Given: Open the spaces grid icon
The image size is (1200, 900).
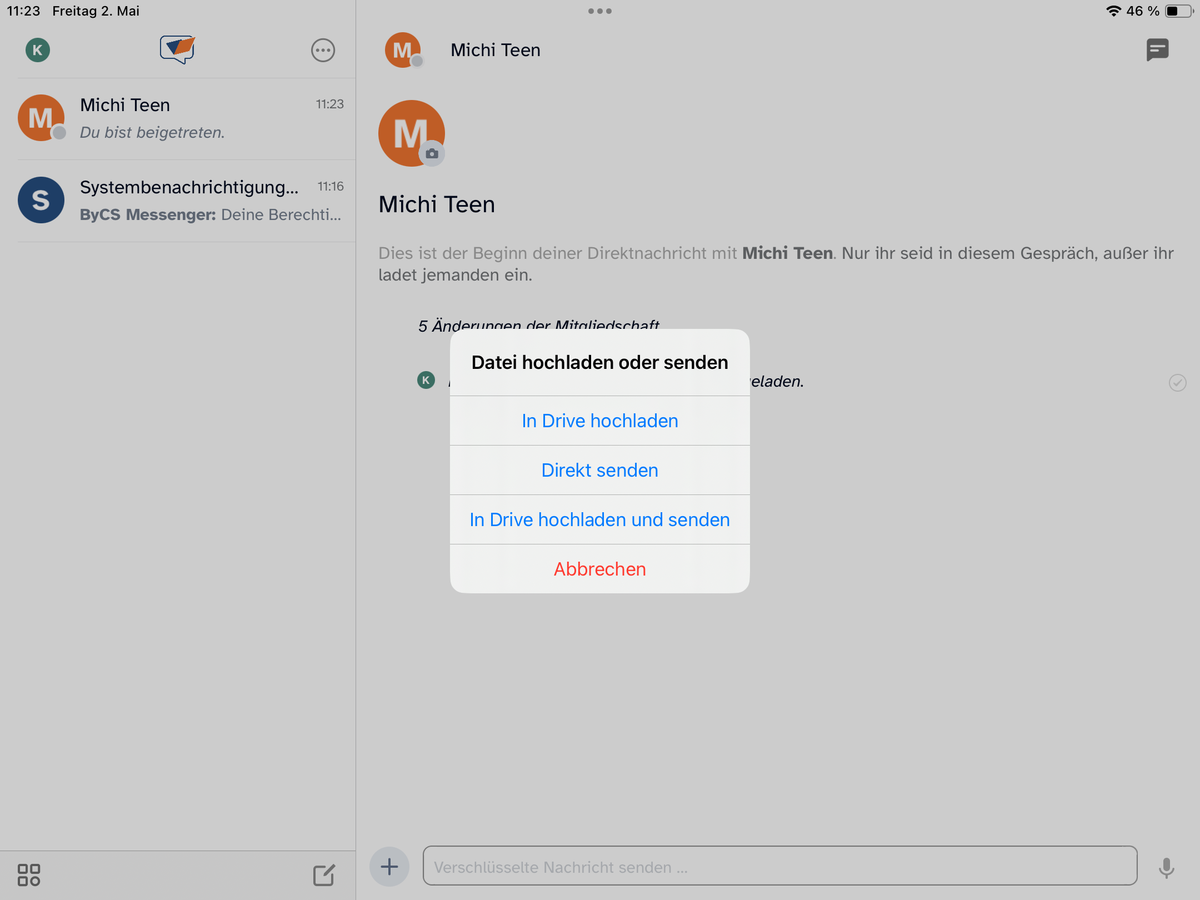Looking at the screenshot, I should (30, 875).
